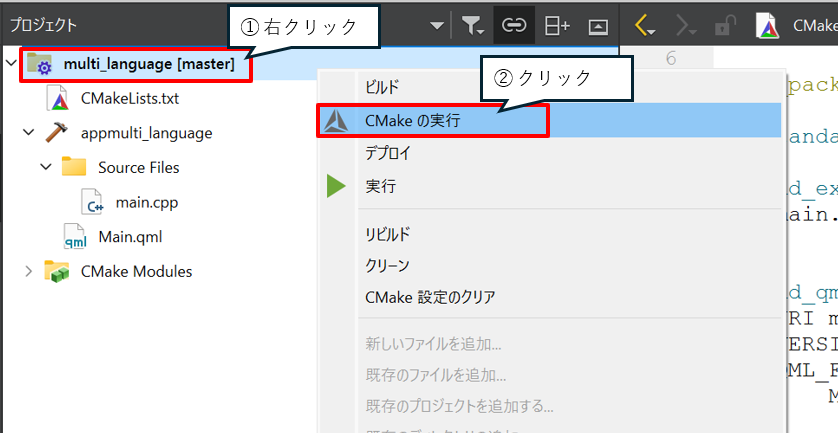This screenshot has width=838, height=433.
Task: Click the filter tree funnel icon
Action: point(471,25)
